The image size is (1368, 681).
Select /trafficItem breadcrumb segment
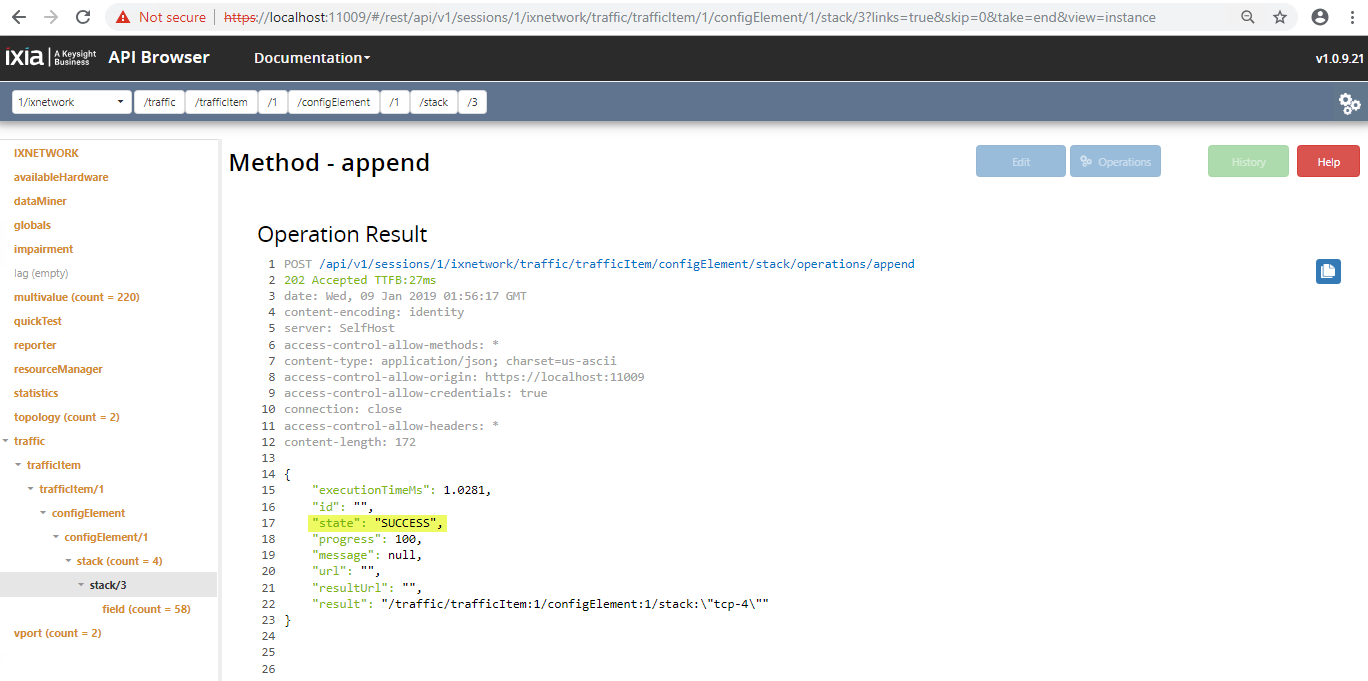(x=221, y=102)
